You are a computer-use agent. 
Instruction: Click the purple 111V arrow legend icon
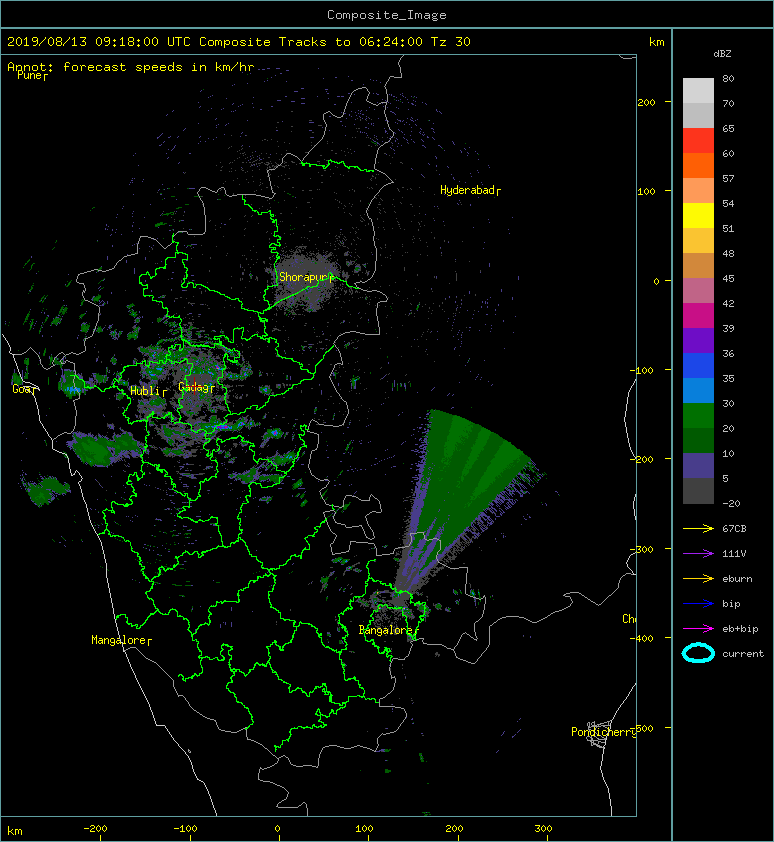click(x=698, y=554)
